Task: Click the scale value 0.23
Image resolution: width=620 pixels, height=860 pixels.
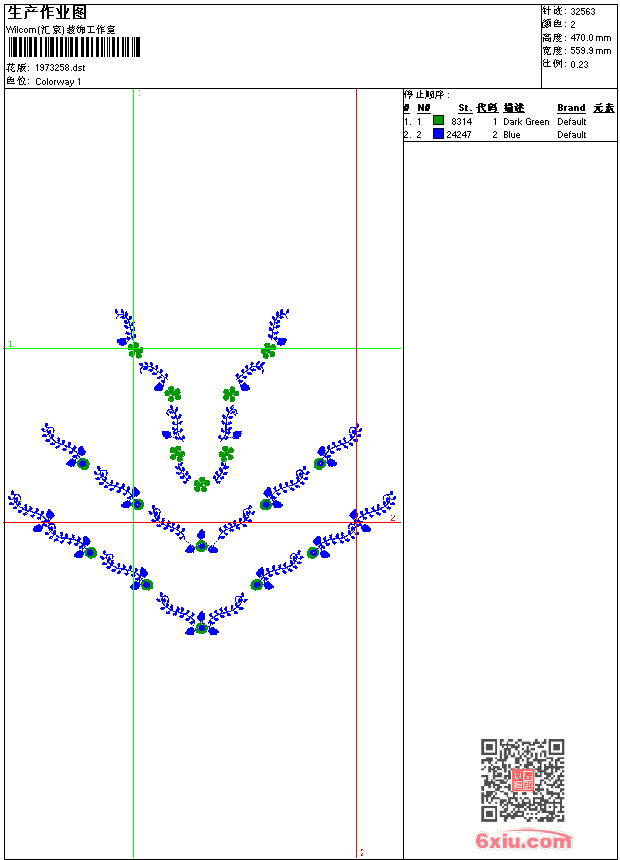Action: pyautogui.click(x=579, y=64)
